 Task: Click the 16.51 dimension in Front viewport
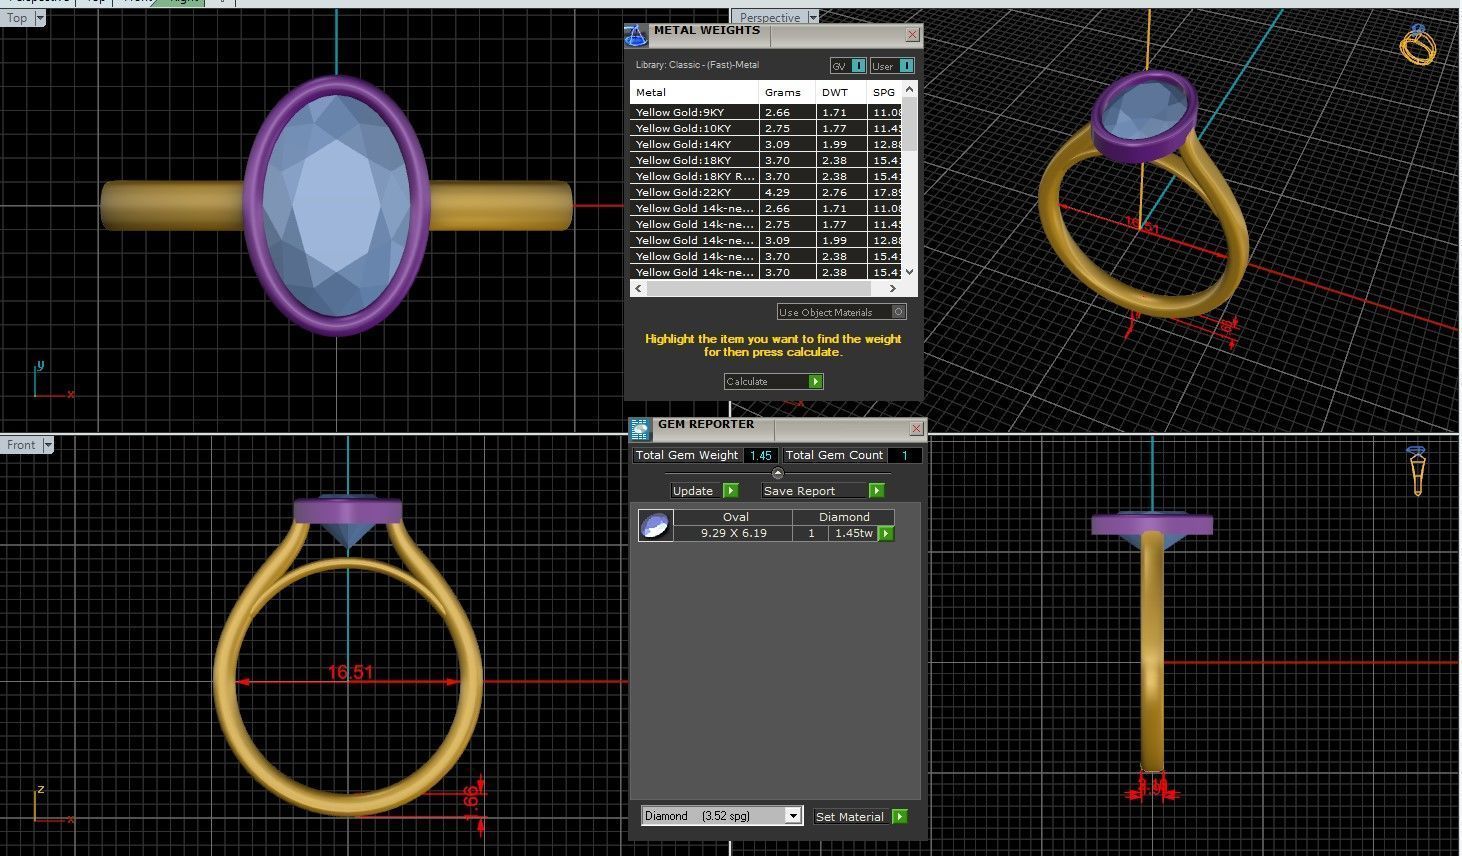click(x=351, y=673)
